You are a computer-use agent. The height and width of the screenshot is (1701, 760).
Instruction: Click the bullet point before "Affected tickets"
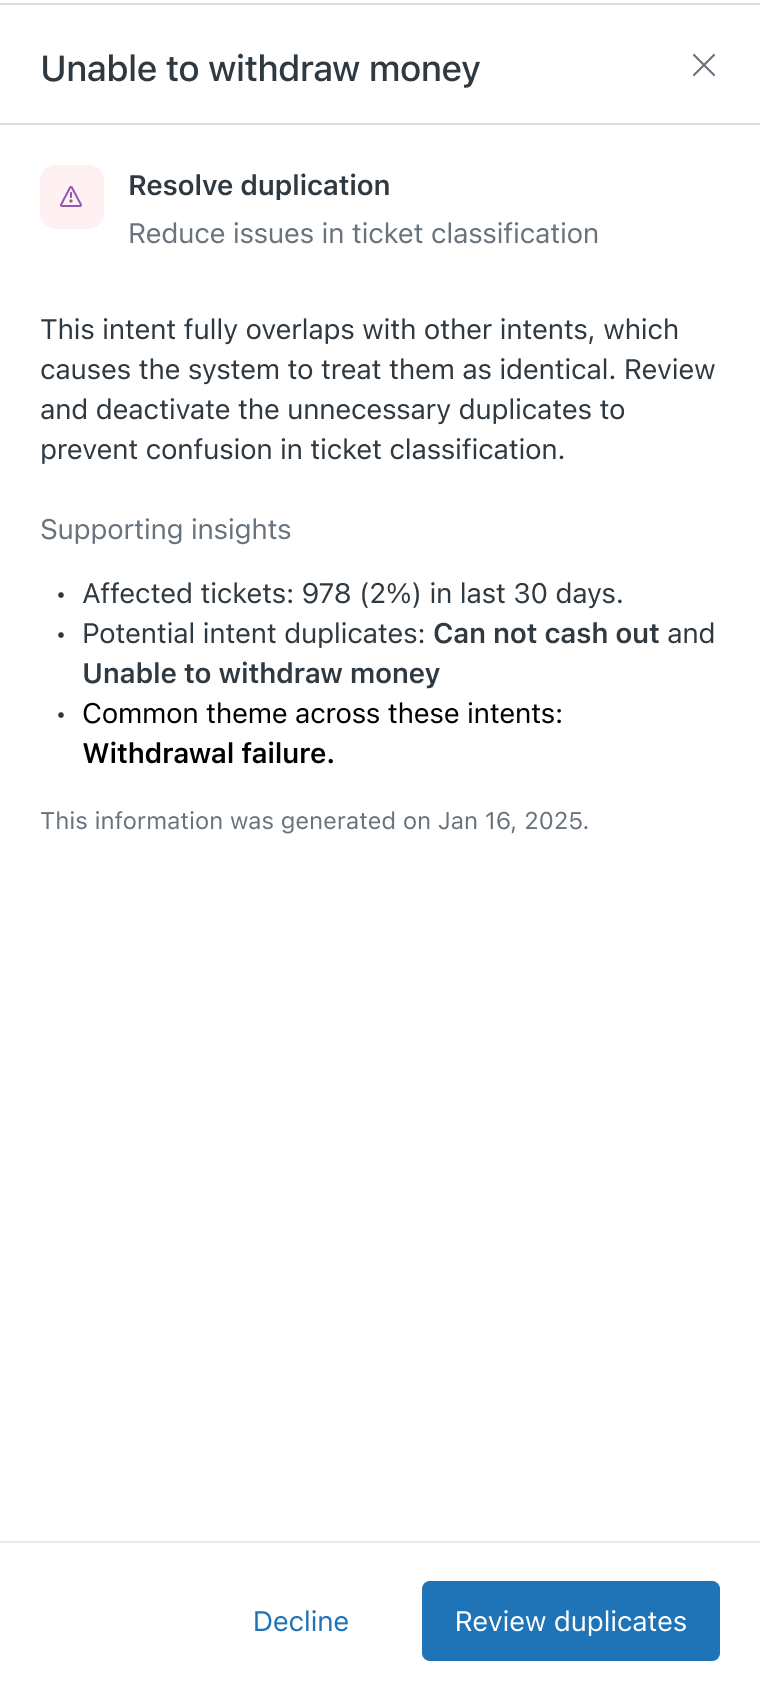click(61, 595)
